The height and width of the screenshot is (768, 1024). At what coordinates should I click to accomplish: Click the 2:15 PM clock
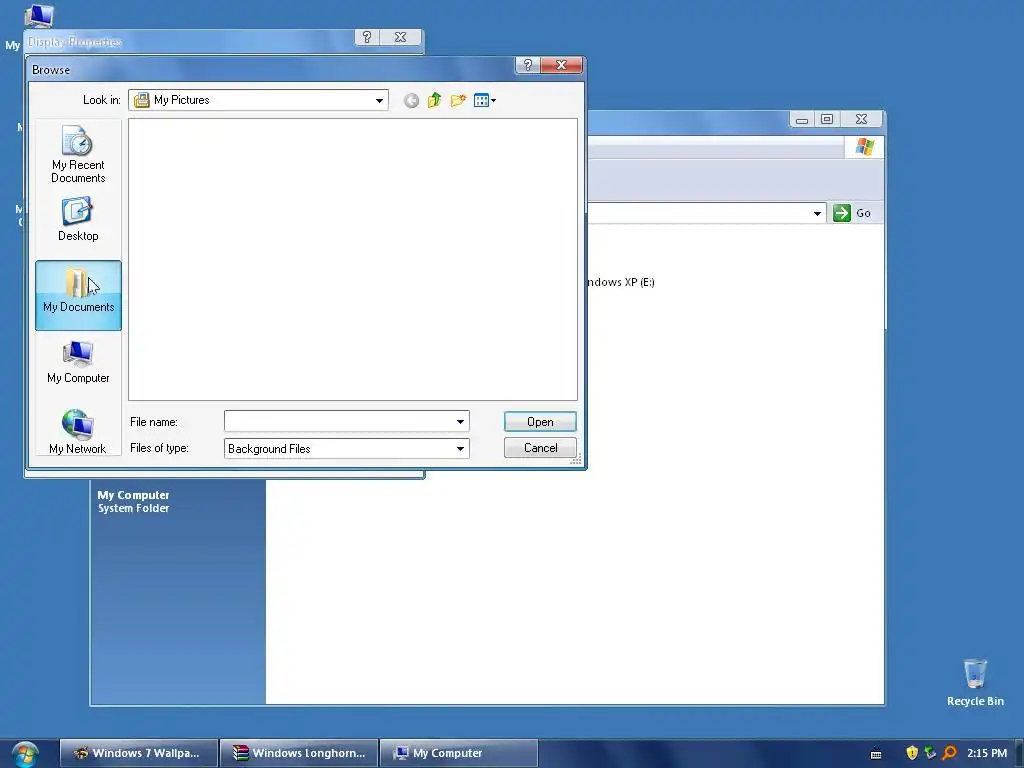pos(987,753)
